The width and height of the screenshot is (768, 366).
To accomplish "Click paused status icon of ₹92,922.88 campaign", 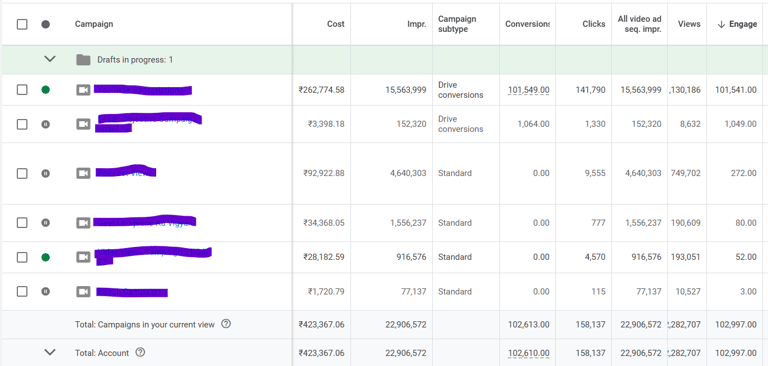I will point(46,173).
